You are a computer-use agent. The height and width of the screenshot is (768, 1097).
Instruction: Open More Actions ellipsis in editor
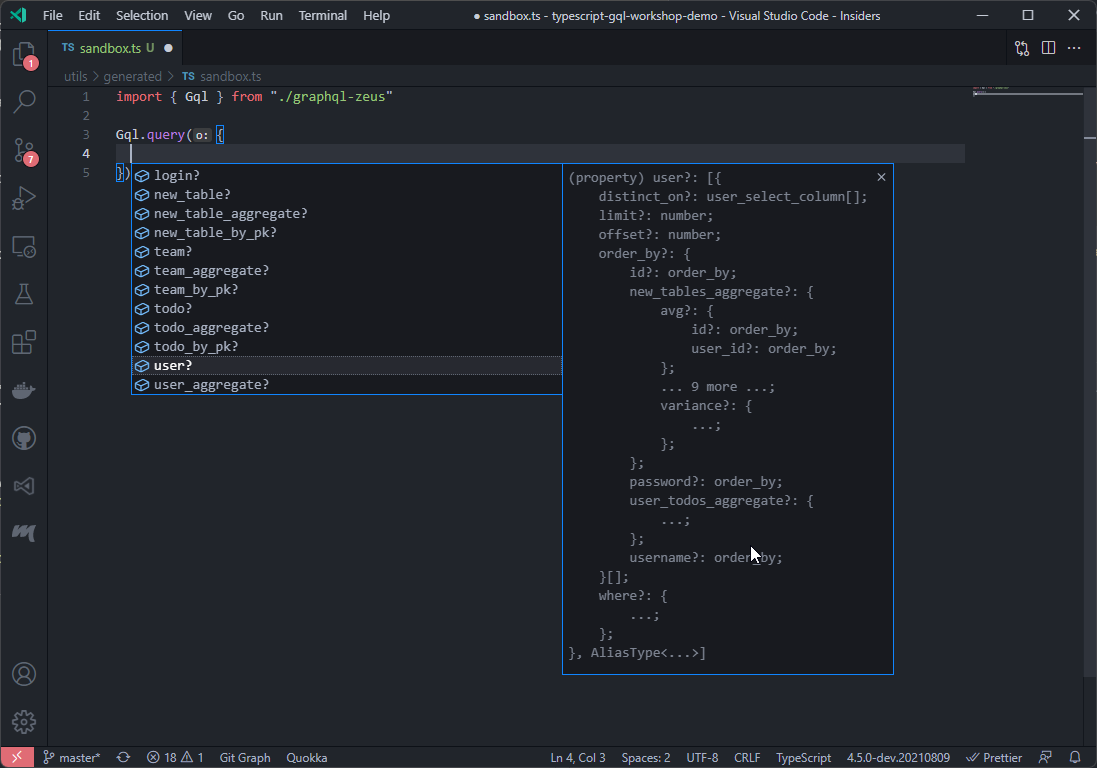point(1074,48)
